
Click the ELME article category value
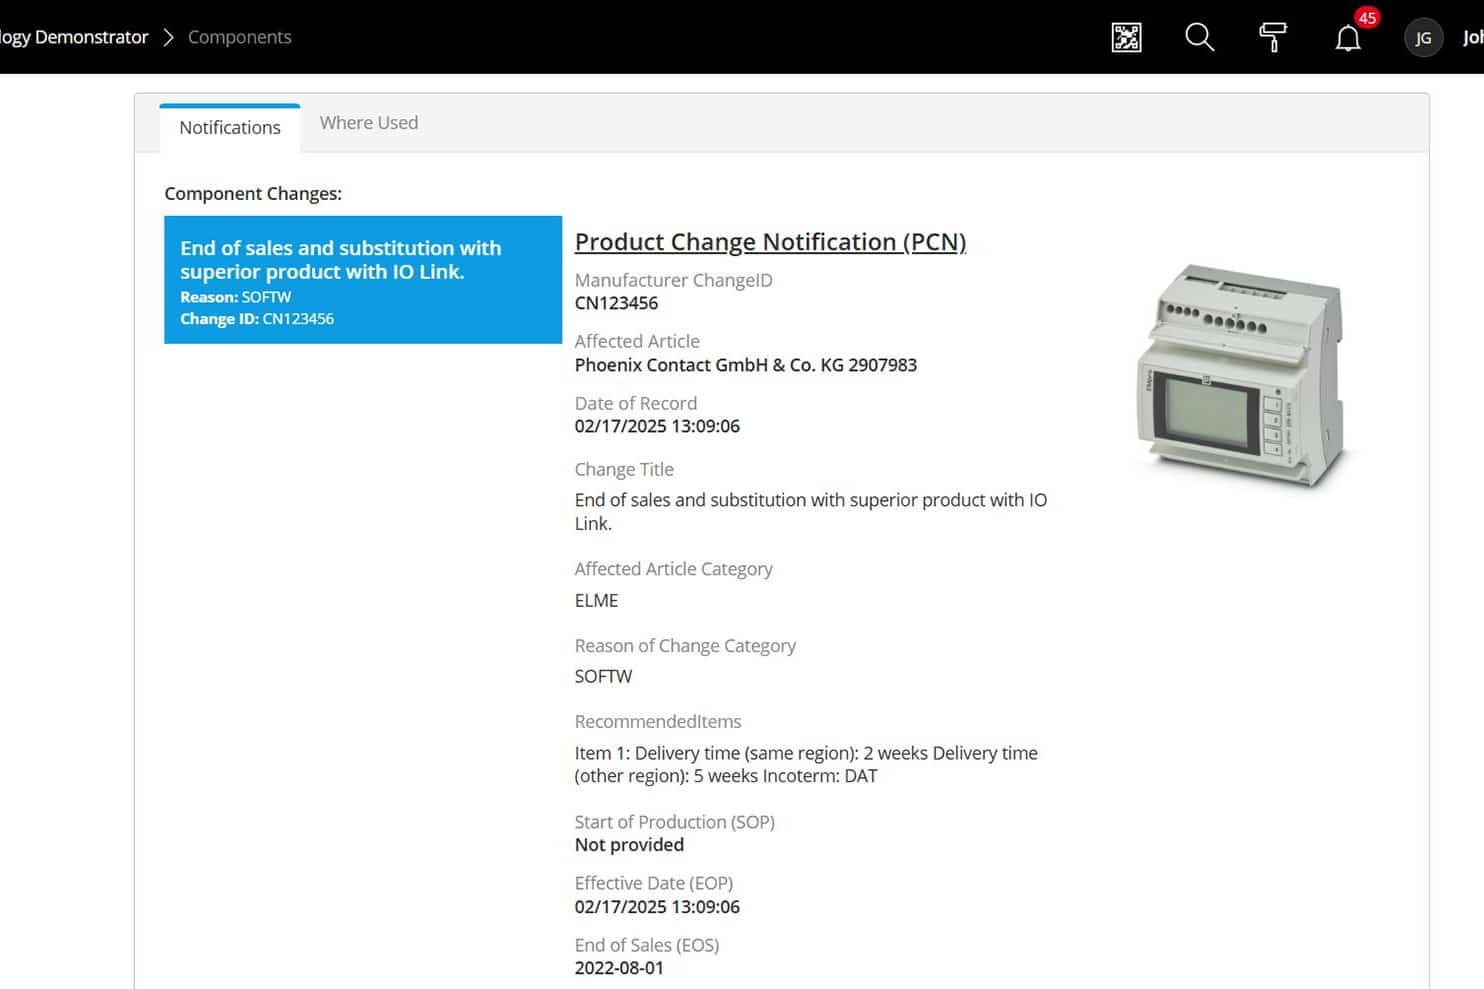597,600
